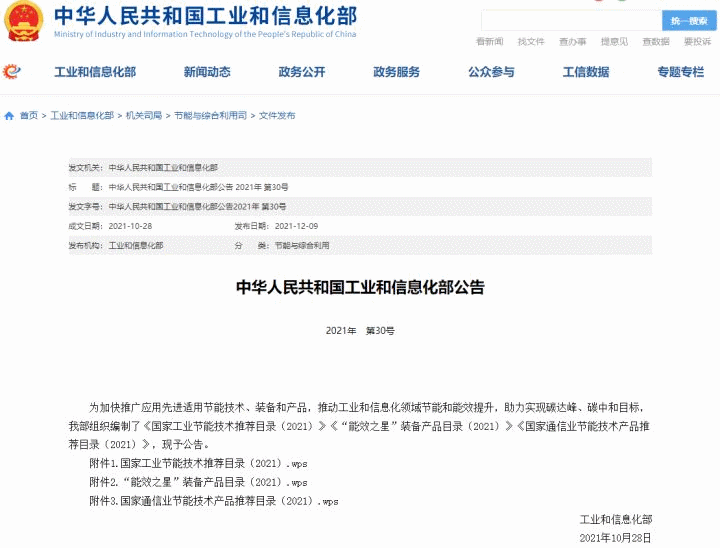The height and width of the screenshot is (548, 720).
Task: Open attachment 附件3 国家通信业节能技术产品推荐目录
Action: (x=214, y=501)
